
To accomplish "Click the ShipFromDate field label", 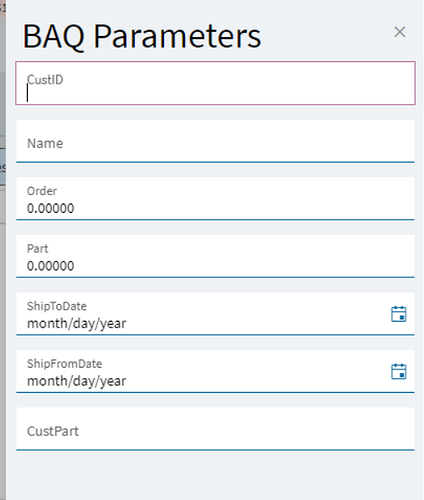I will (64, 364).
